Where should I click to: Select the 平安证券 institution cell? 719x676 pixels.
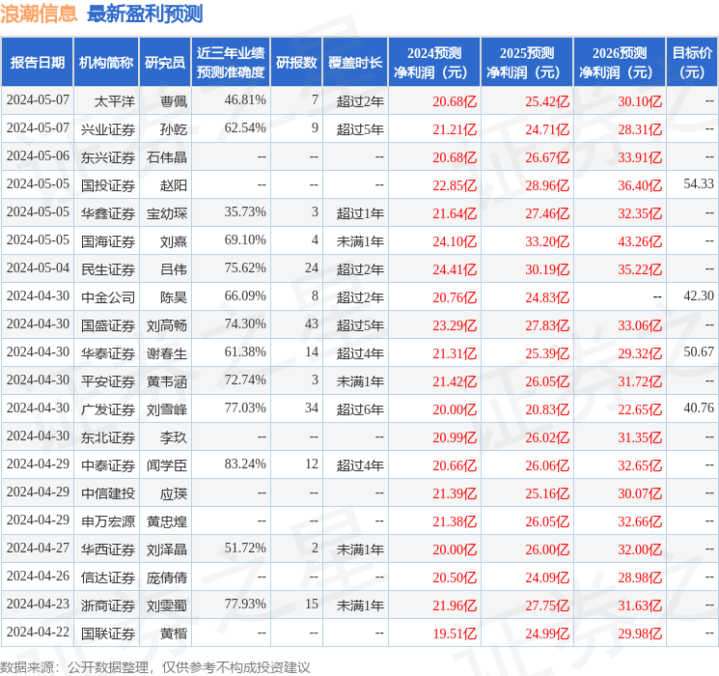coord(108,381)
